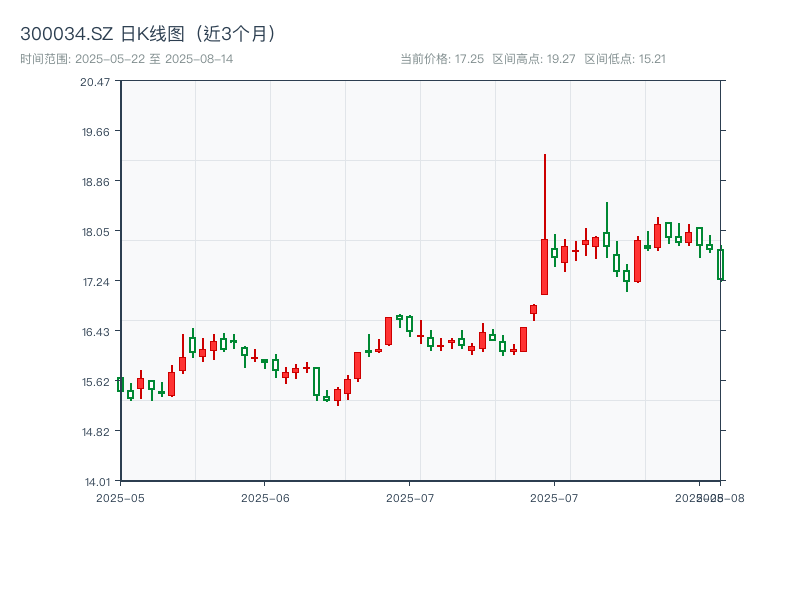The height and width of the screenshot is (600, 800).
Task: Click the 2025-05 x-axis date label
Action: tap(120, 497)
